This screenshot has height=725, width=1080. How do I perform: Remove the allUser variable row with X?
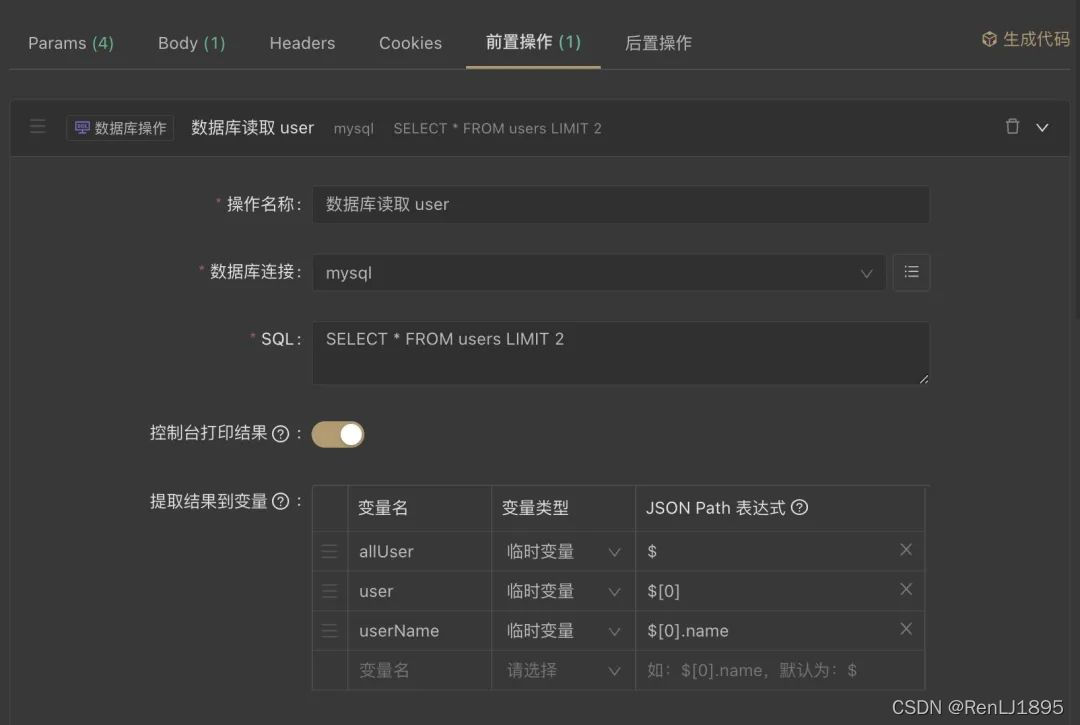(x=906, y=549)
